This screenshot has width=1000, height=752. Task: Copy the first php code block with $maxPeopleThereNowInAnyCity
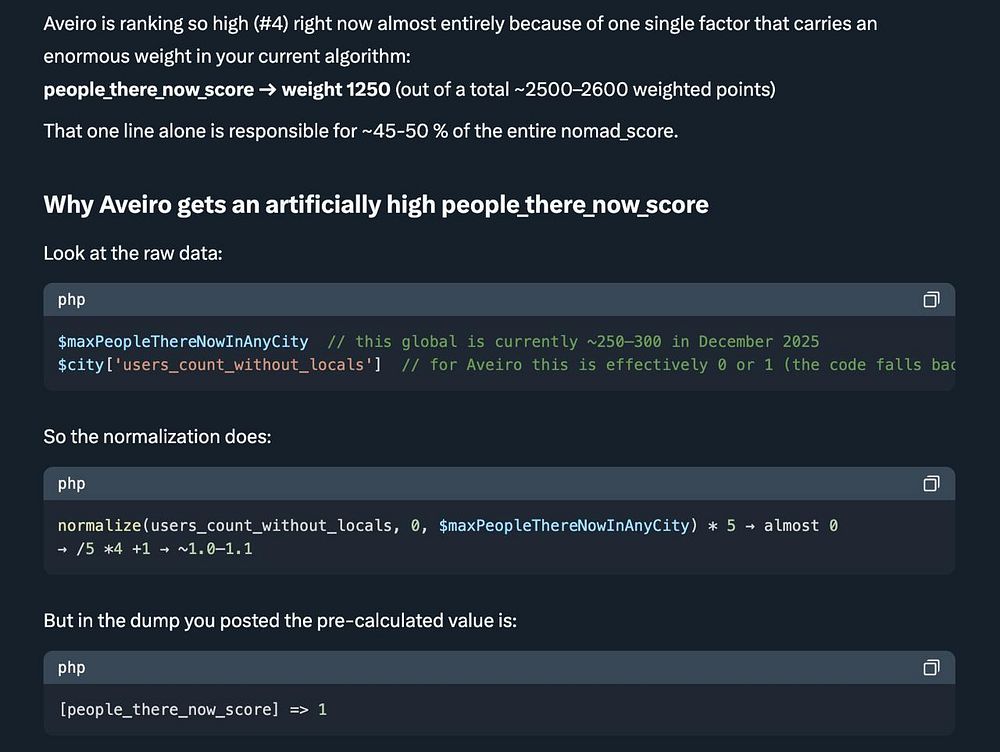tap(931, 300)
